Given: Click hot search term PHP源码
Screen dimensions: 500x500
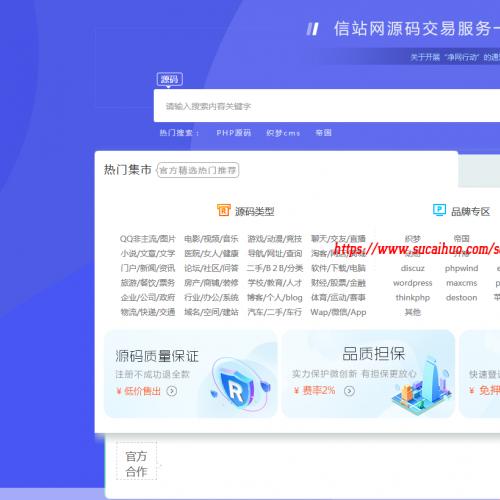Looking at the screenshot, I should (x=233, y=133).
